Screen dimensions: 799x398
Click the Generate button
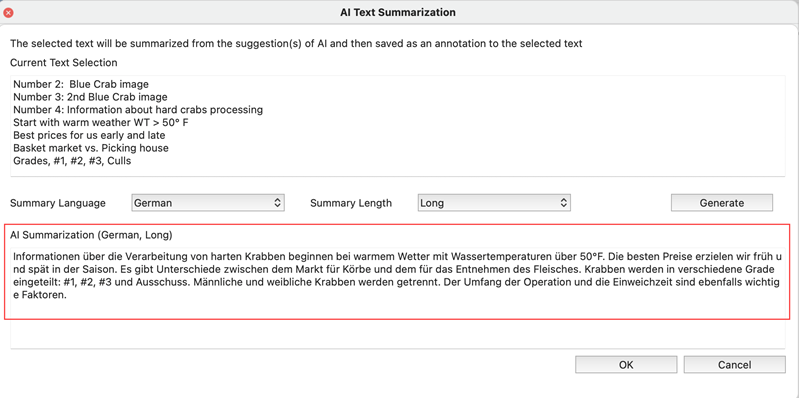point(722,203)
